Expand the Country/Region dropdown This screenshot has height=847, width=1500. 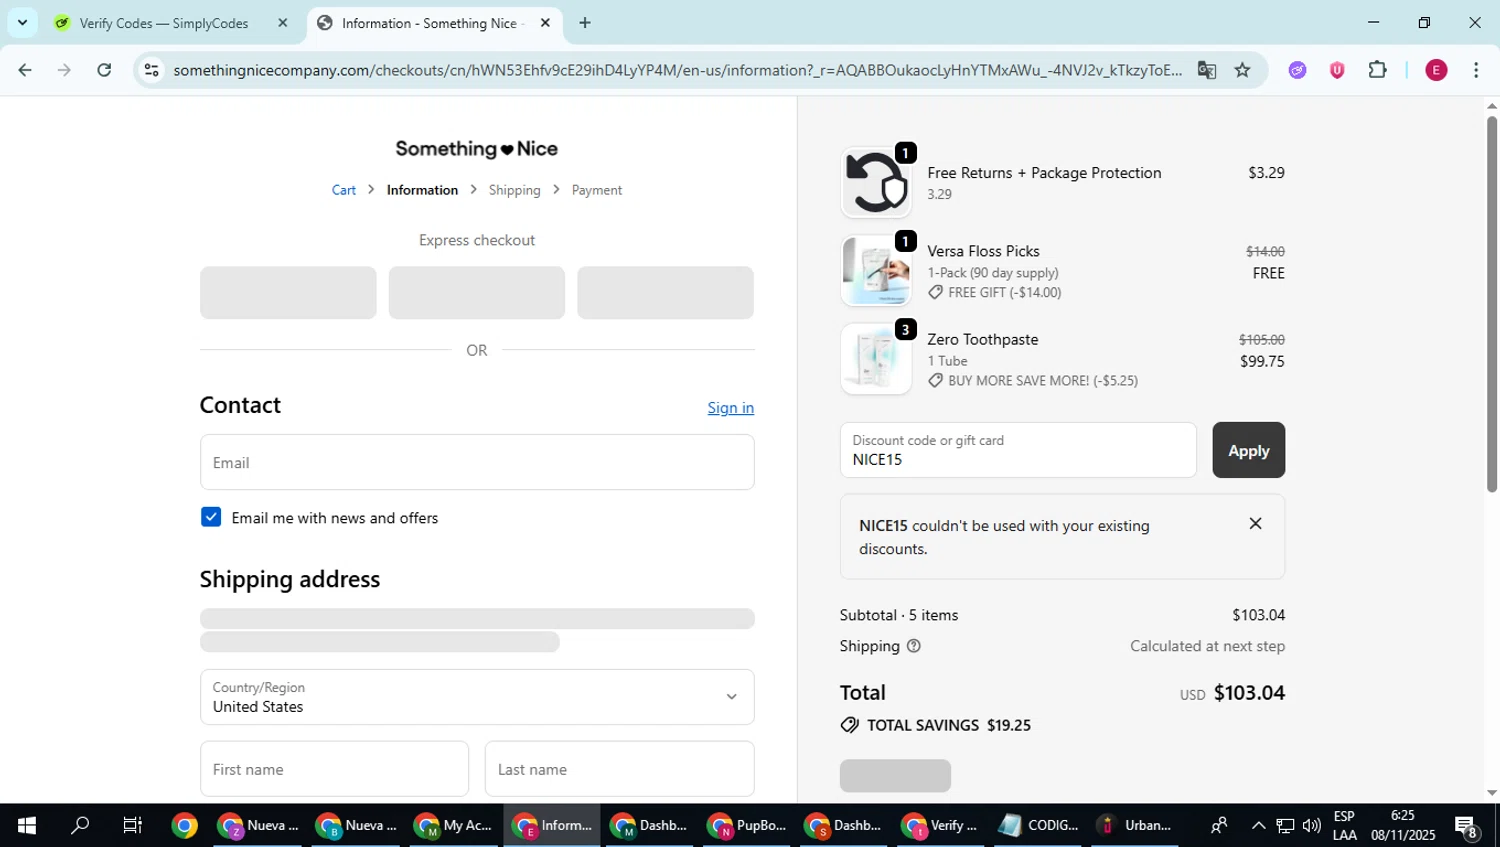click(477, 697)
